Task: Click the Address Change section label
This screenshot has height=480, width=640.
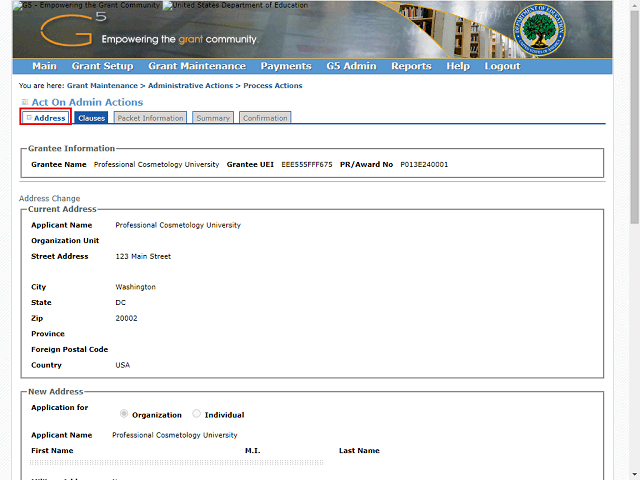Action: [x=49, y=198]
